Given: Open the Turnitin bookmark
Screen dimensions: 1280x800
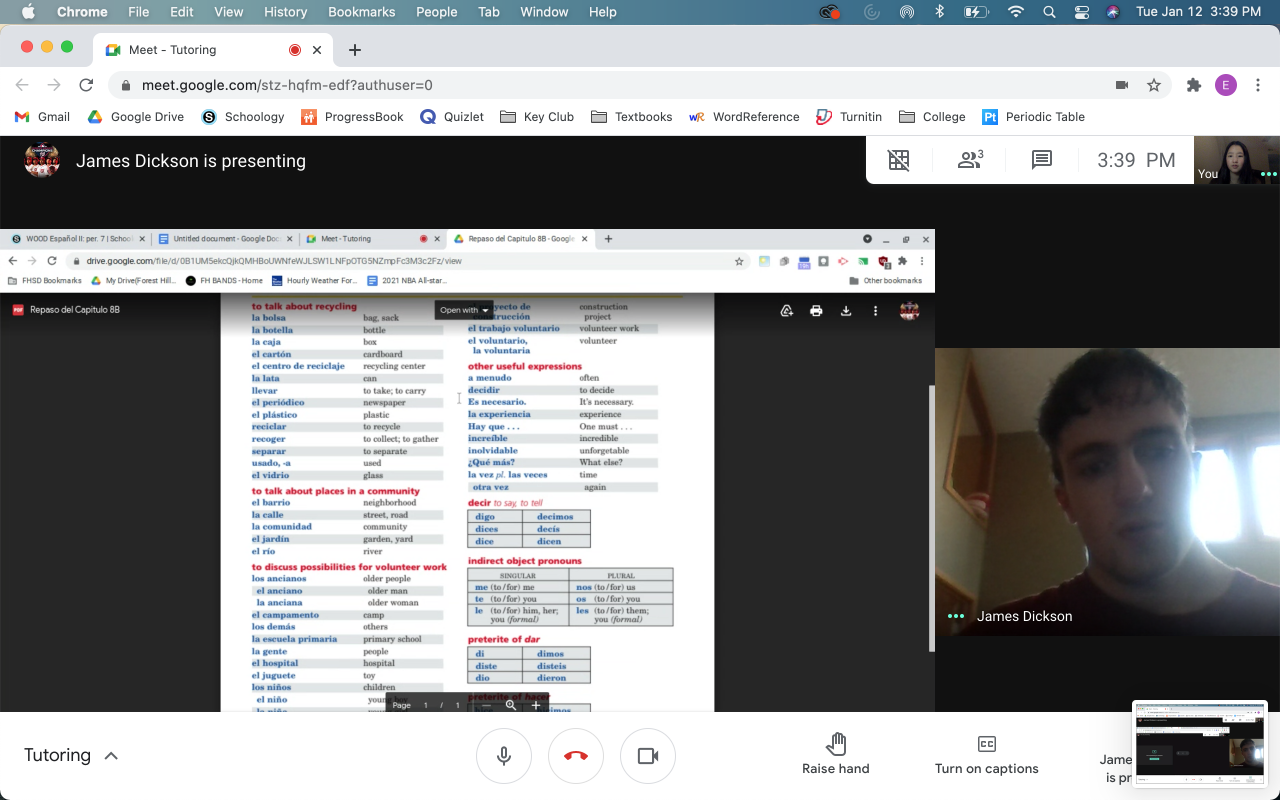Looking at the screenshot, I should pyautogui.click(x=849, y=117).
